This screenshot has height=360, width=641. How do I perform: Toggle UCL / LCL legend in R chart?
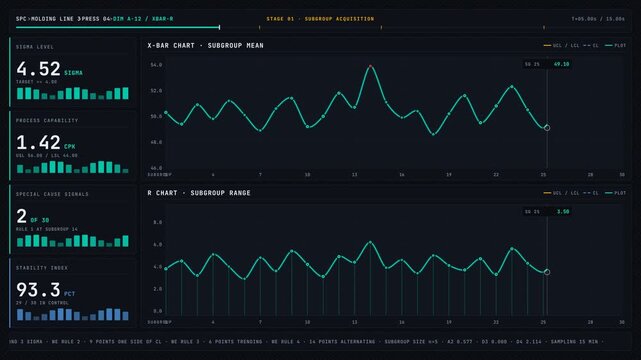[x=561, y=193]
